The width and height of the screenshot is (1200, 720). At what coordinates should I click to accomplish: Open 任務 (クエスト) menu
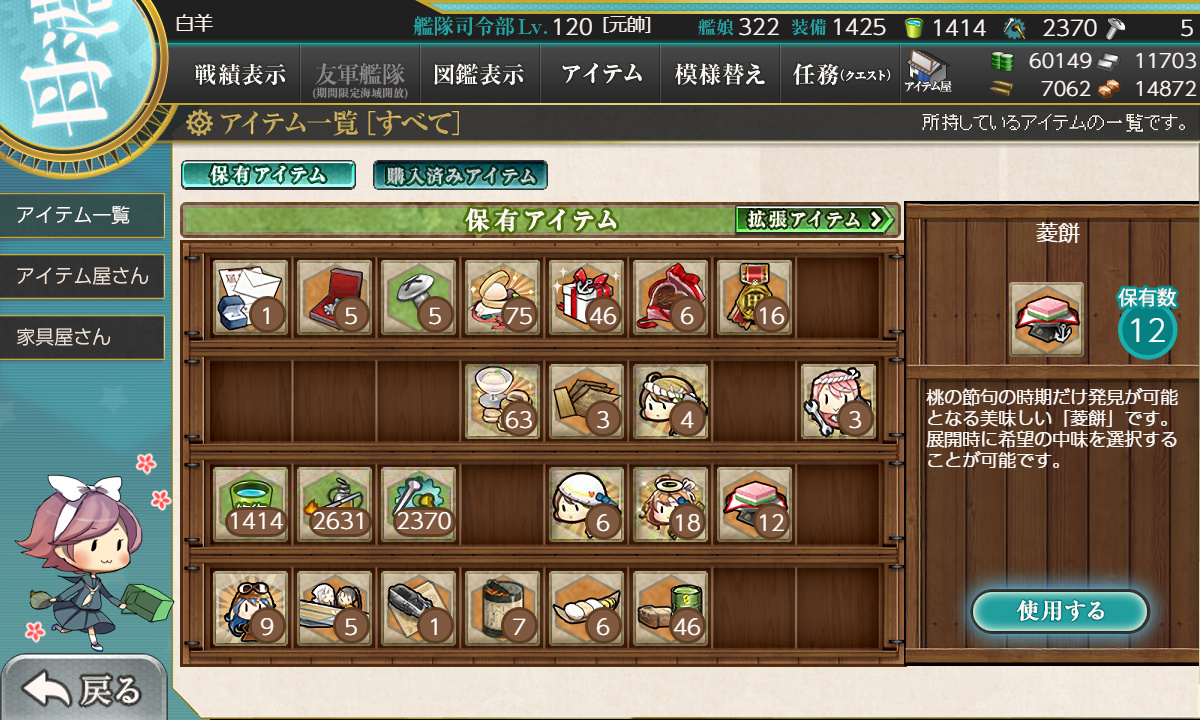coord(840,74)
